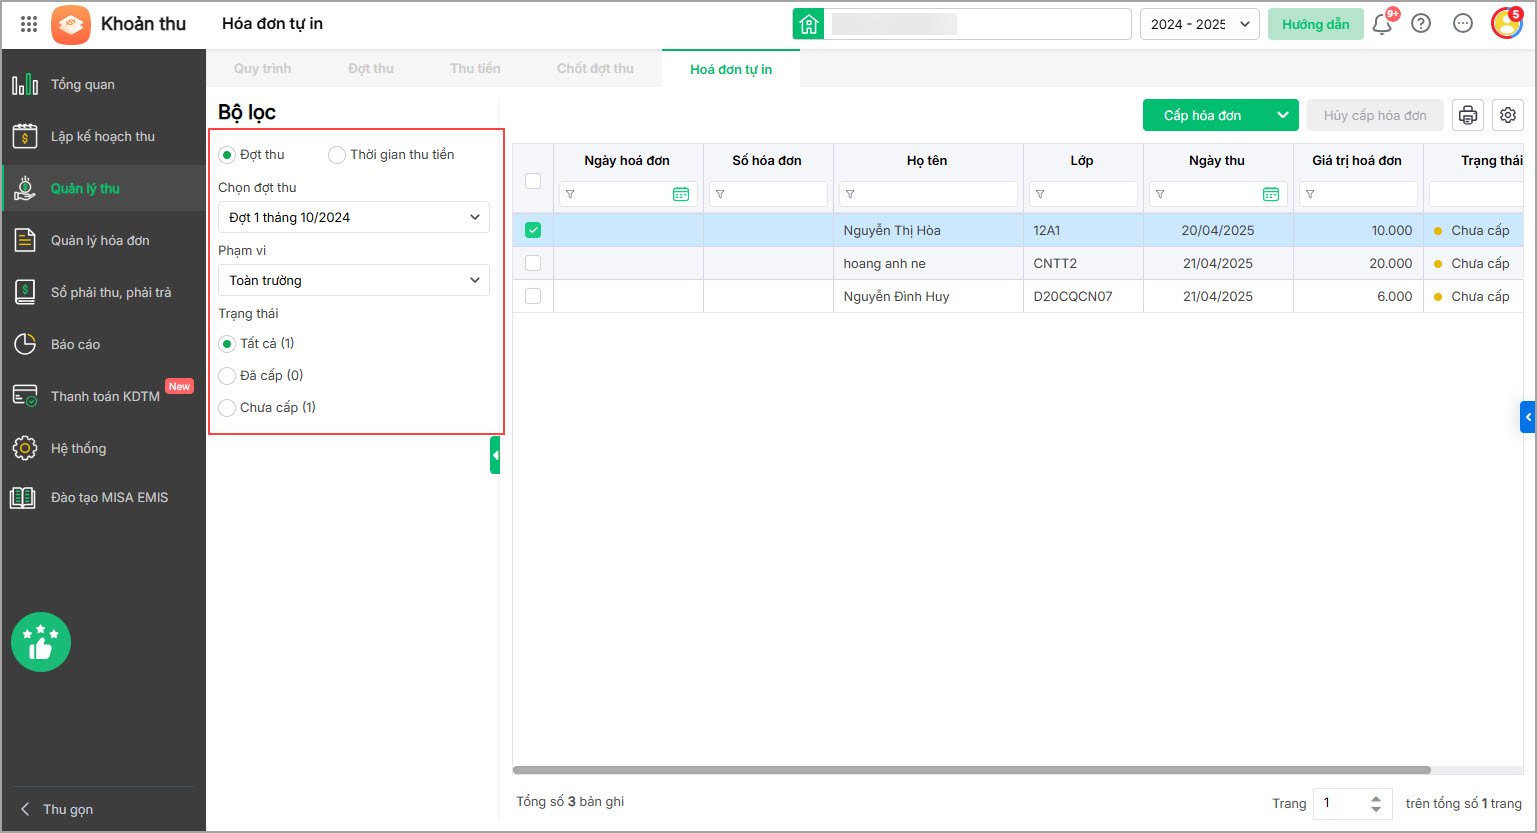Select the Đợt thu radio option
This screenshot has width=1537, height=833.
(x=227, y=155)
